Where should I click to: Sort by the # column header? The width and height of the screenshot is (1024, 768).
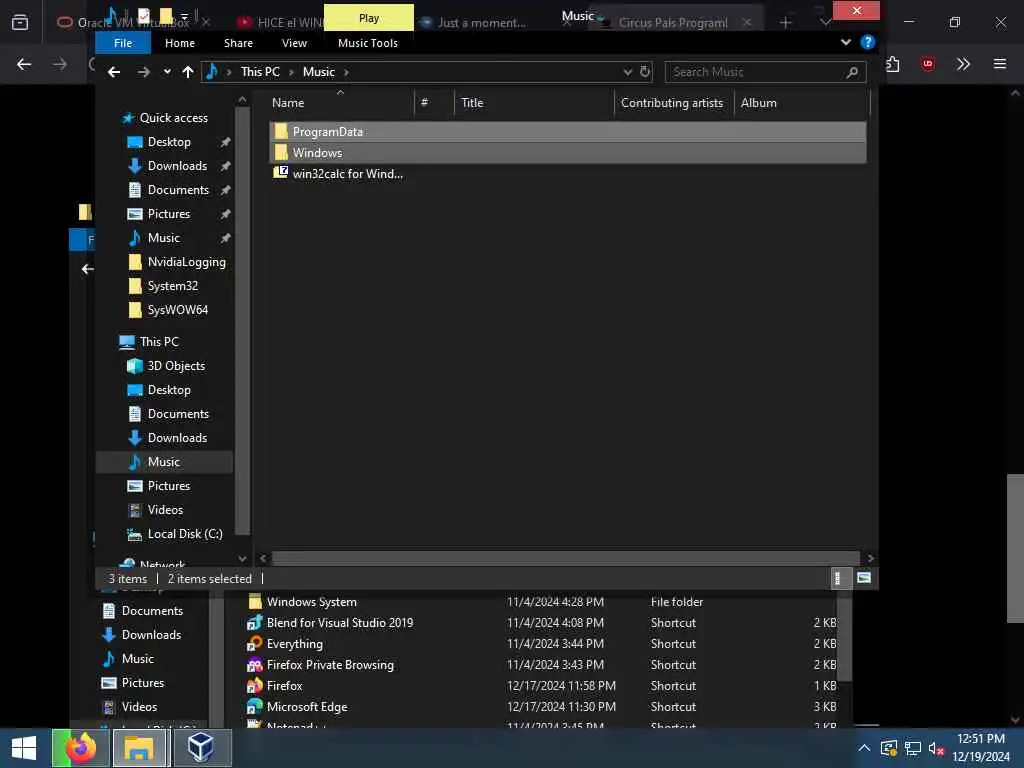(x=434, y=103)
